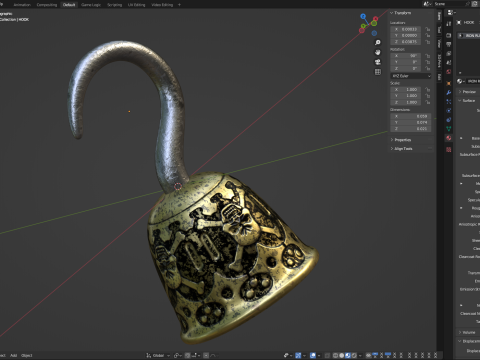Expand the Preview panel in material properties

click(468, 92)
